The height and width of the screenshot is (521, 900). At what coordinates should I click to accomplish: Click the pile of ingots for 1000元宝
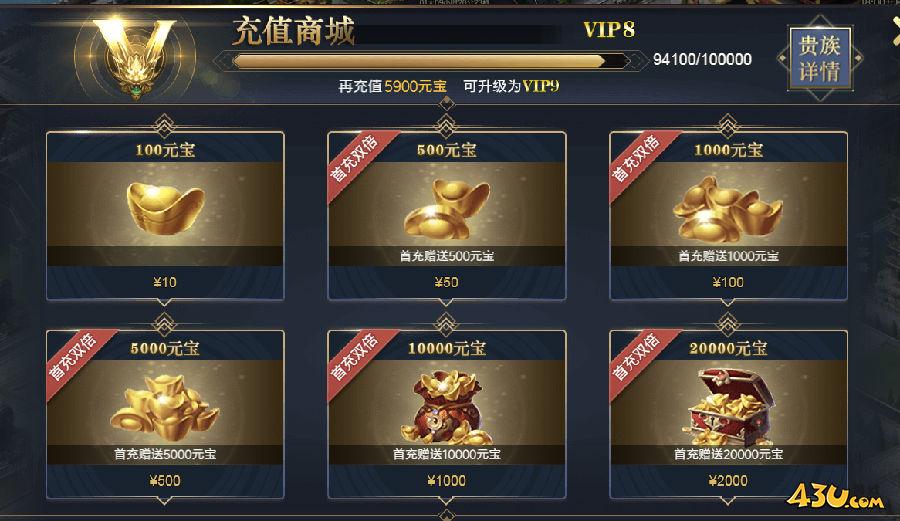click(727, 208)
